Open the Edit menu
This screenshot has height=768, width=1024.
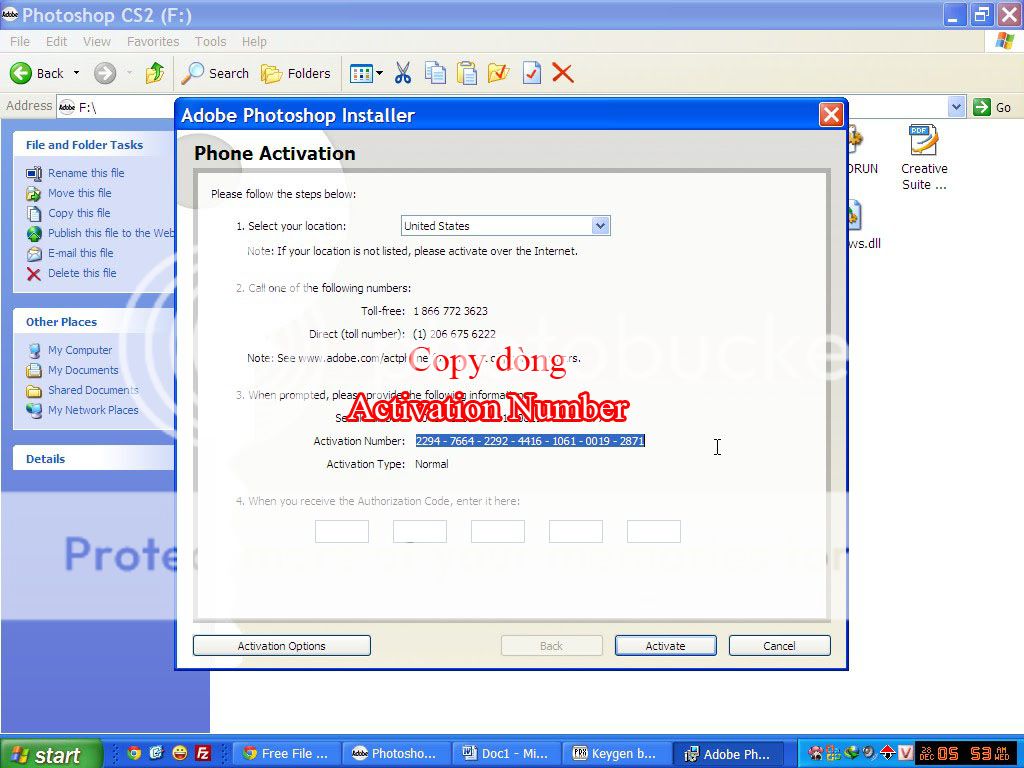pyautogui.click(x=56, y=41)
